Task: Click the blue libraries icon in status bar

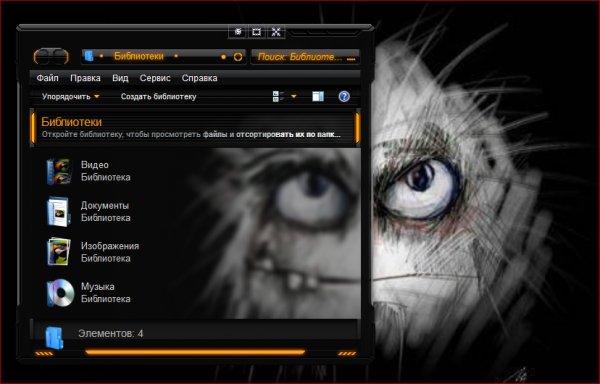Action: 54,337
